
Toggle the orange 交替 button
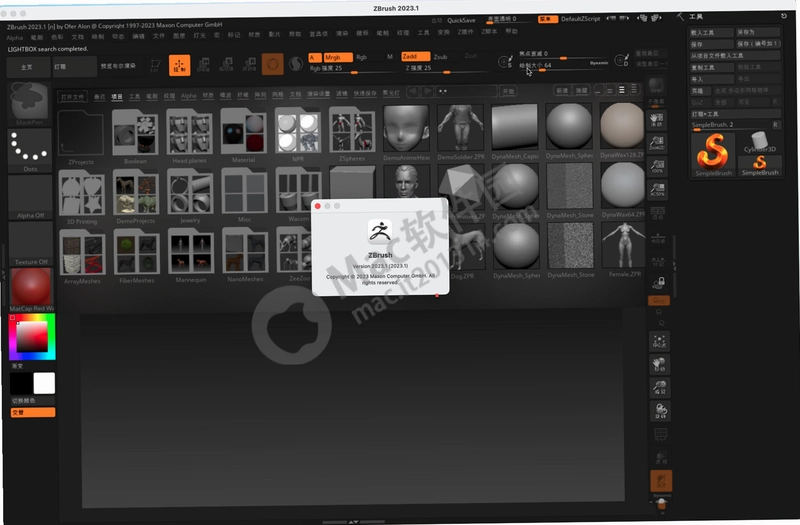coord(33,412)
